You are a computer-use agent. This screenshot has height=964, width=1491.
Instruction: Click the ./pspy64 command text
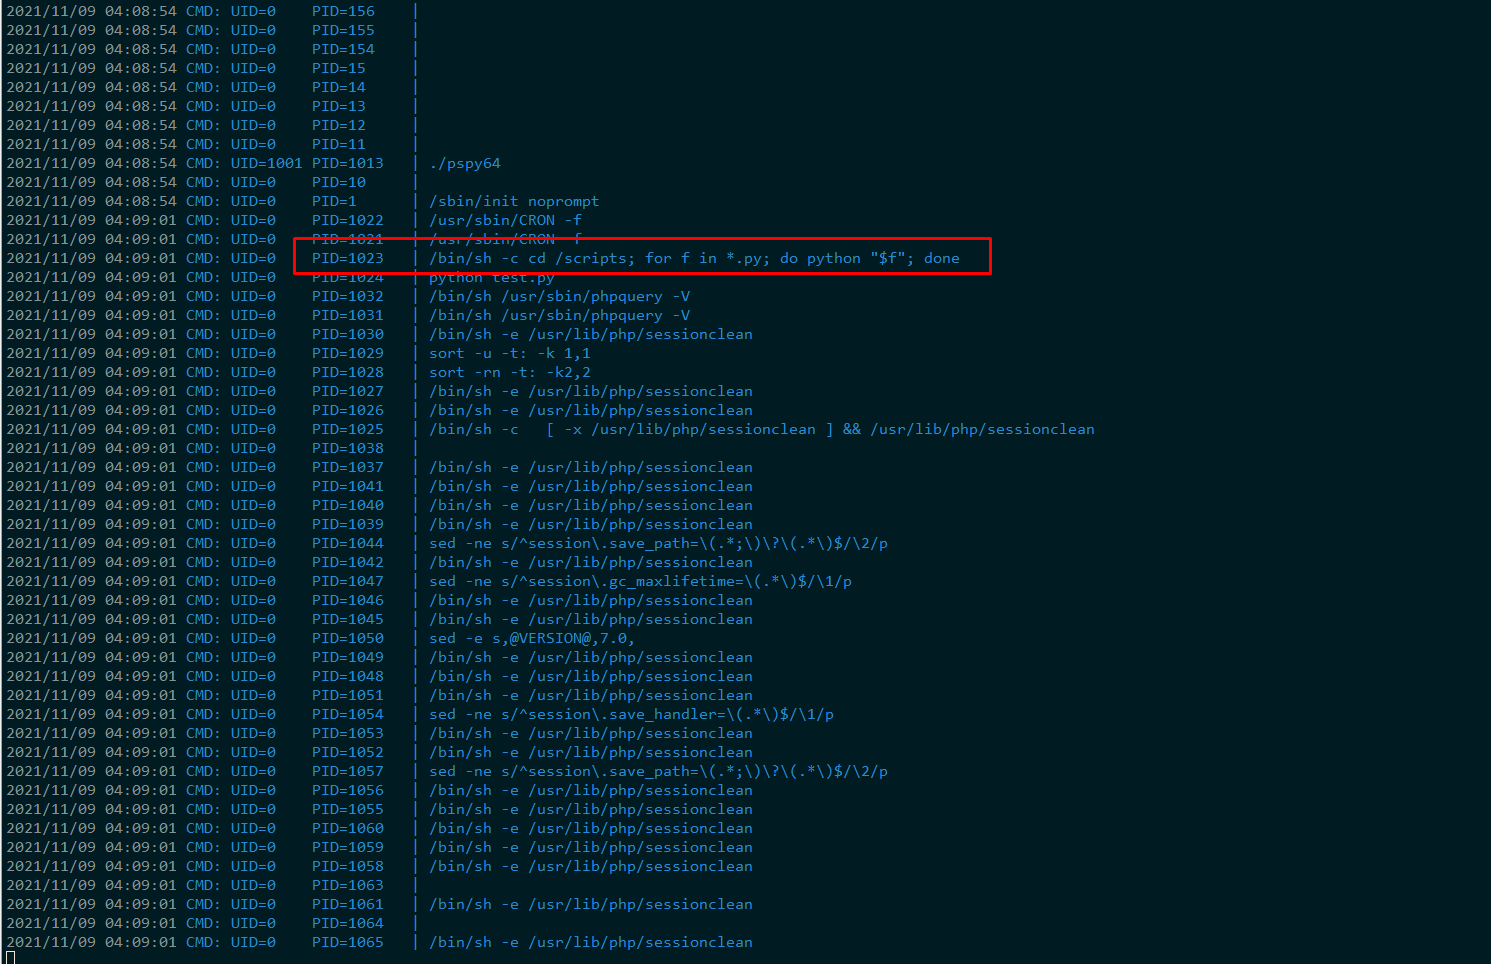(464, 163)
